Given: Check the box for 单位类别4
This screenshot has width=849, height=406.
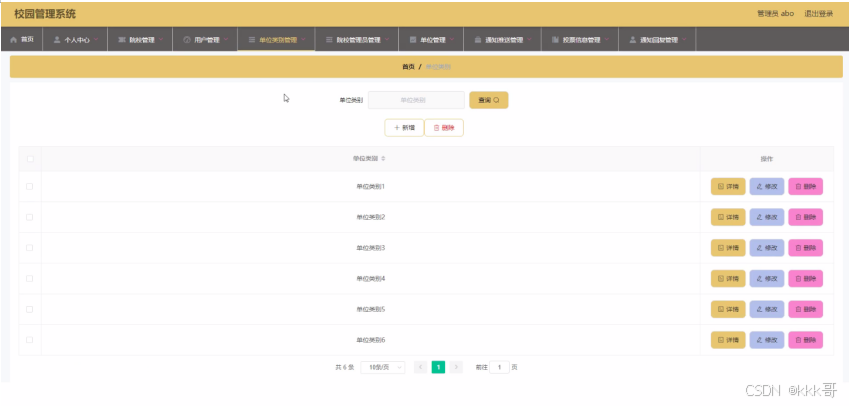Looking at the screenshot, I should coord(29,278).
